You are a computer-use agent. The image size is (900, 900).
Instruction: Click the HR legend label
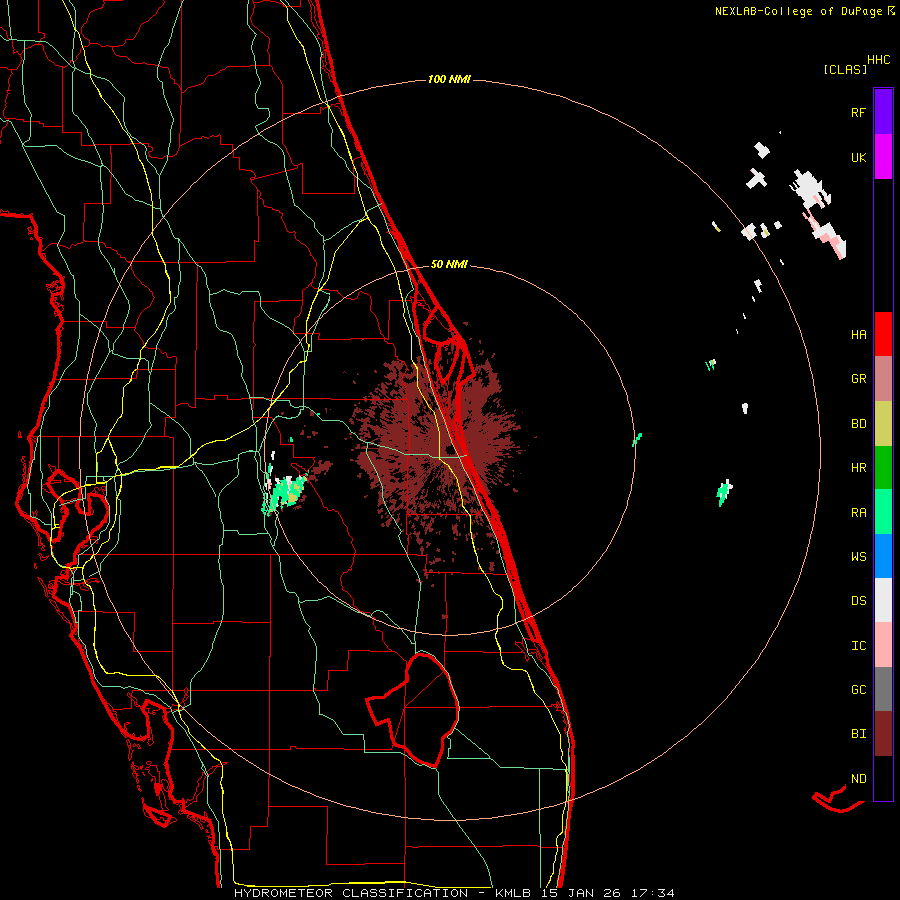(858, 468)
